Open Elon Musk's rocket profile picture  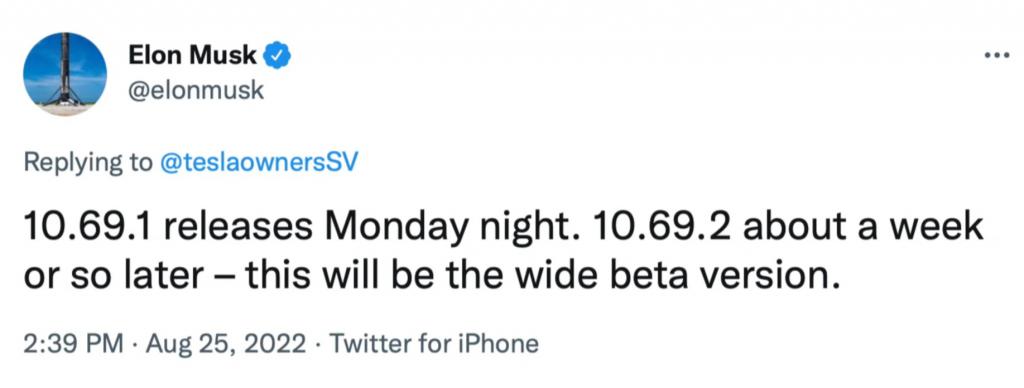point(64,73)
